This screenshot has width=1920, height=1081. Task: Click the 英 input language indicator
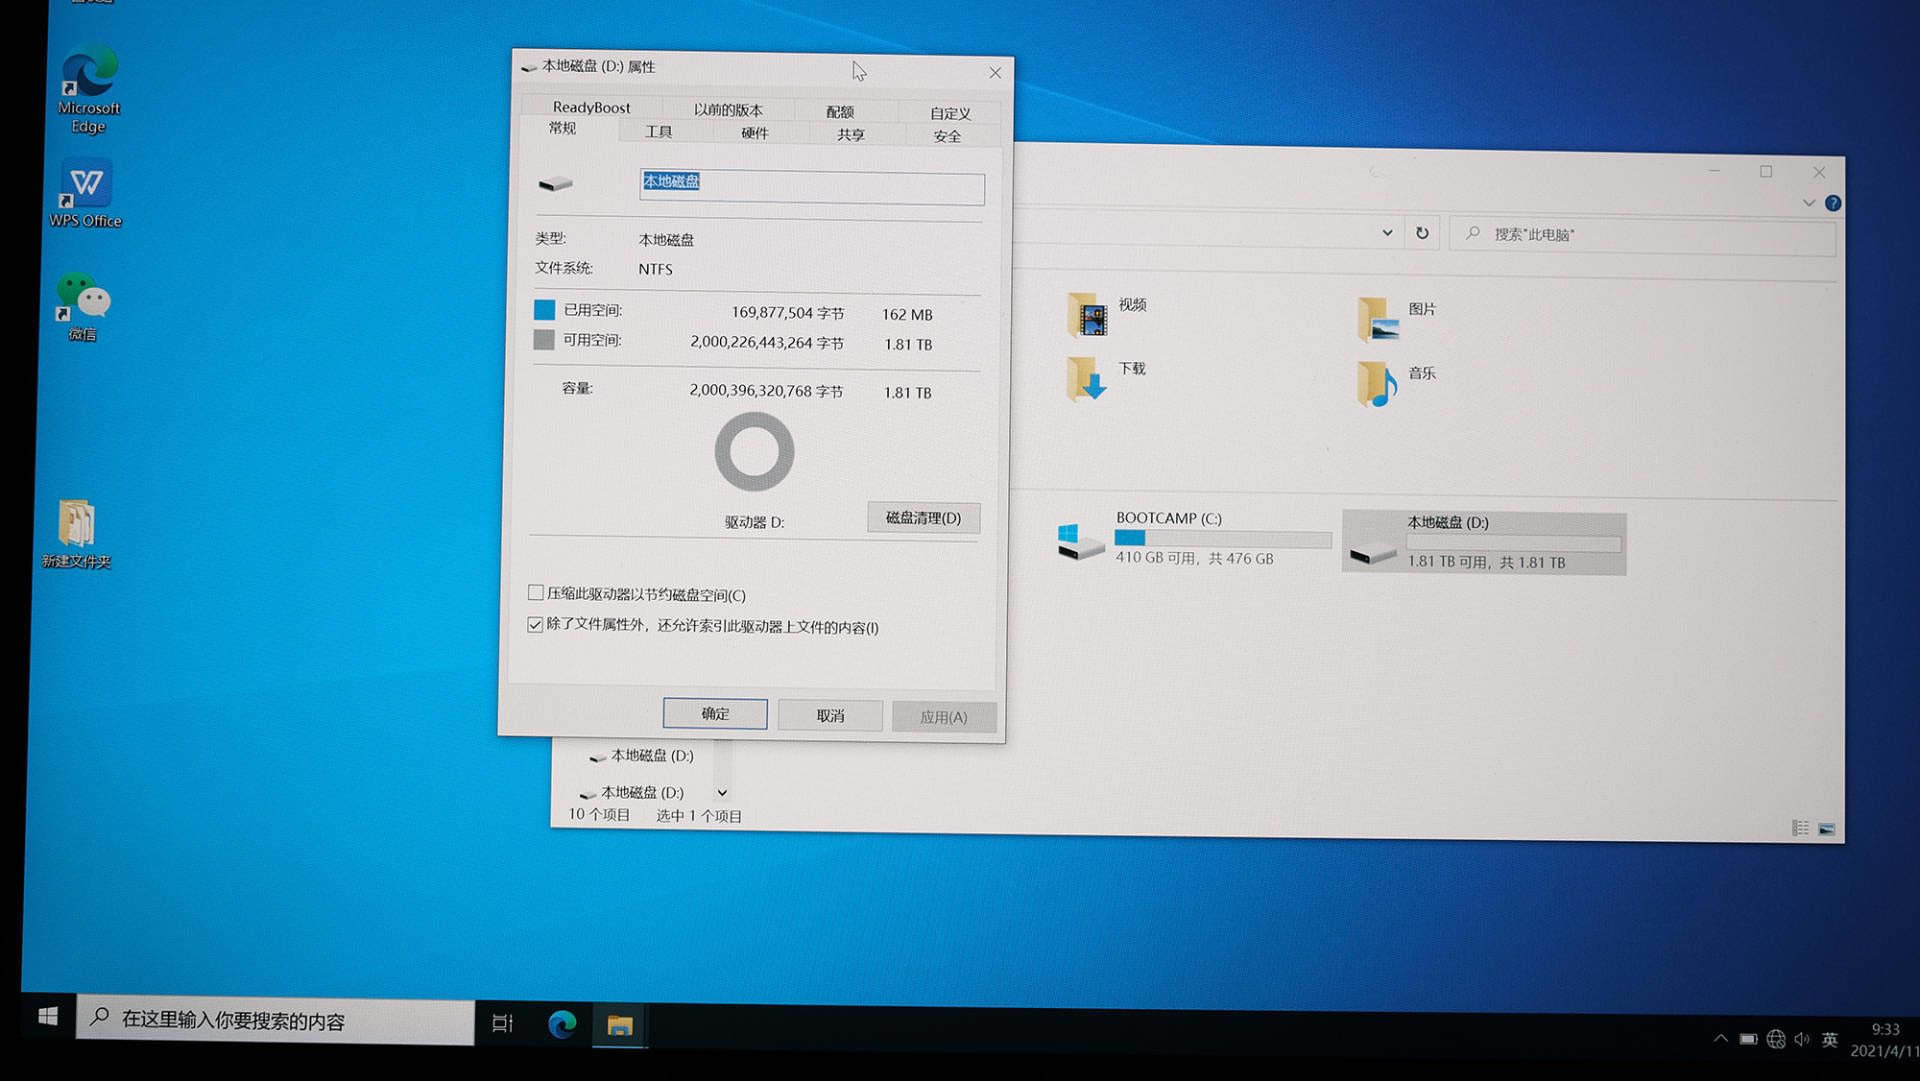(1829, 1040)
